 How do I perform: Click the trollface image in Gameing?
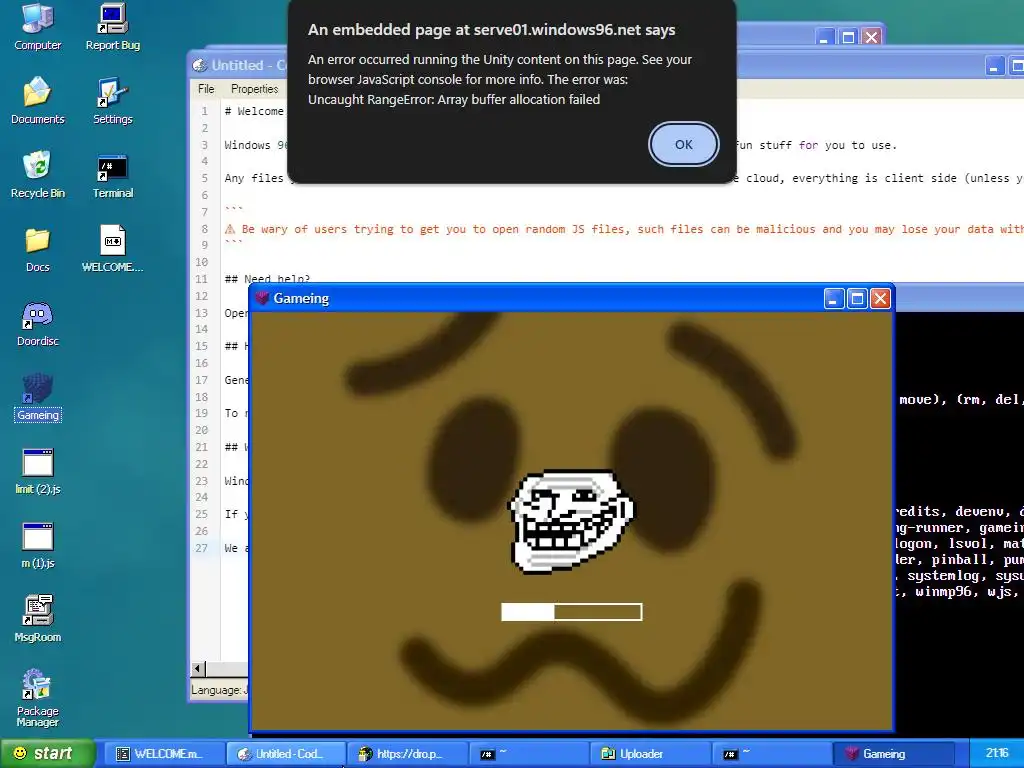click(571, 520)
